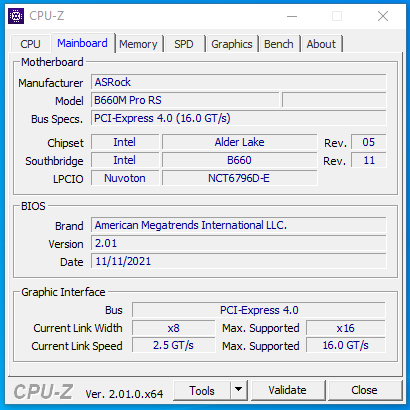Screen dimensions: 410x410
Task: Click the Current Link Width label
Action: pos(78,328)
